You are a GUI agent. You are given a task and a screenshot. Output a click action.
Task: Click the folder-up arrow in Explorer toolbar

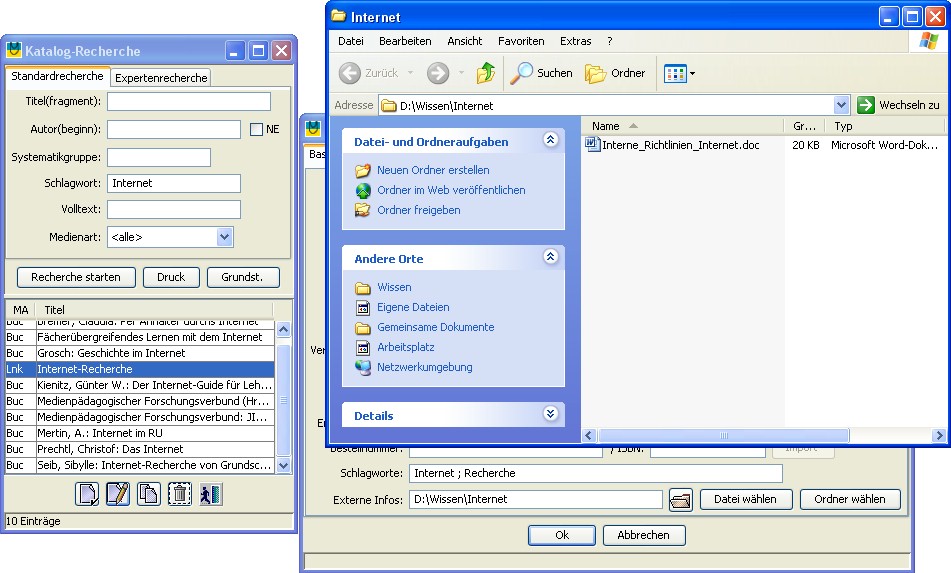(486, 73)
